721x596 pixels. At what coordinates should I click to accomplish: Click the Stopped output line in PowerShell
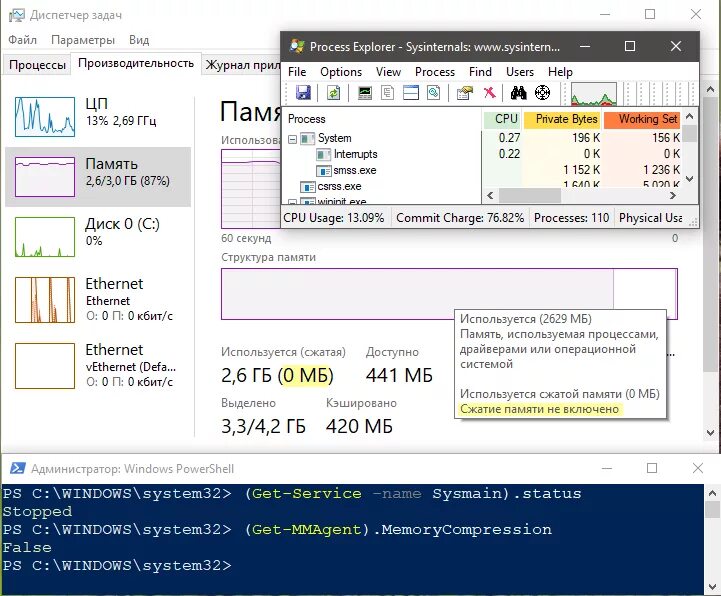click(37, 511)
